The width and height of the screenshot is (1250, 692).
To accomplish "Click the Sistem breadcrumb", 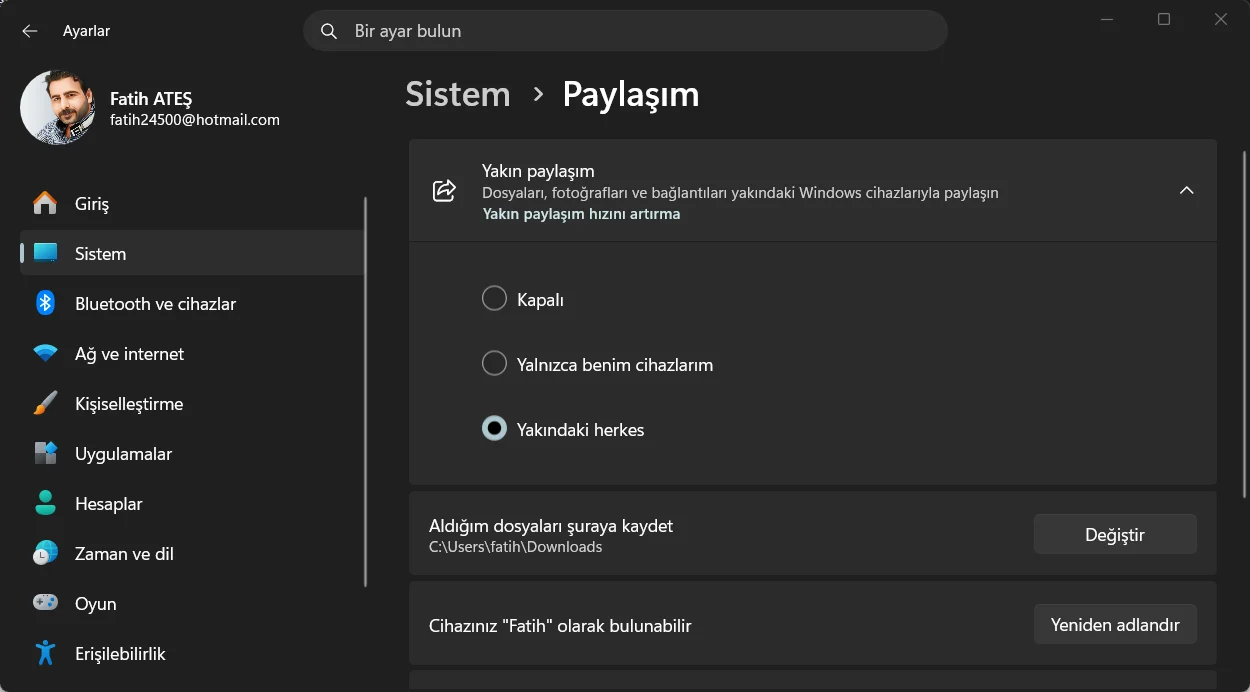I will pyautogui.click(x=458, y=94).
